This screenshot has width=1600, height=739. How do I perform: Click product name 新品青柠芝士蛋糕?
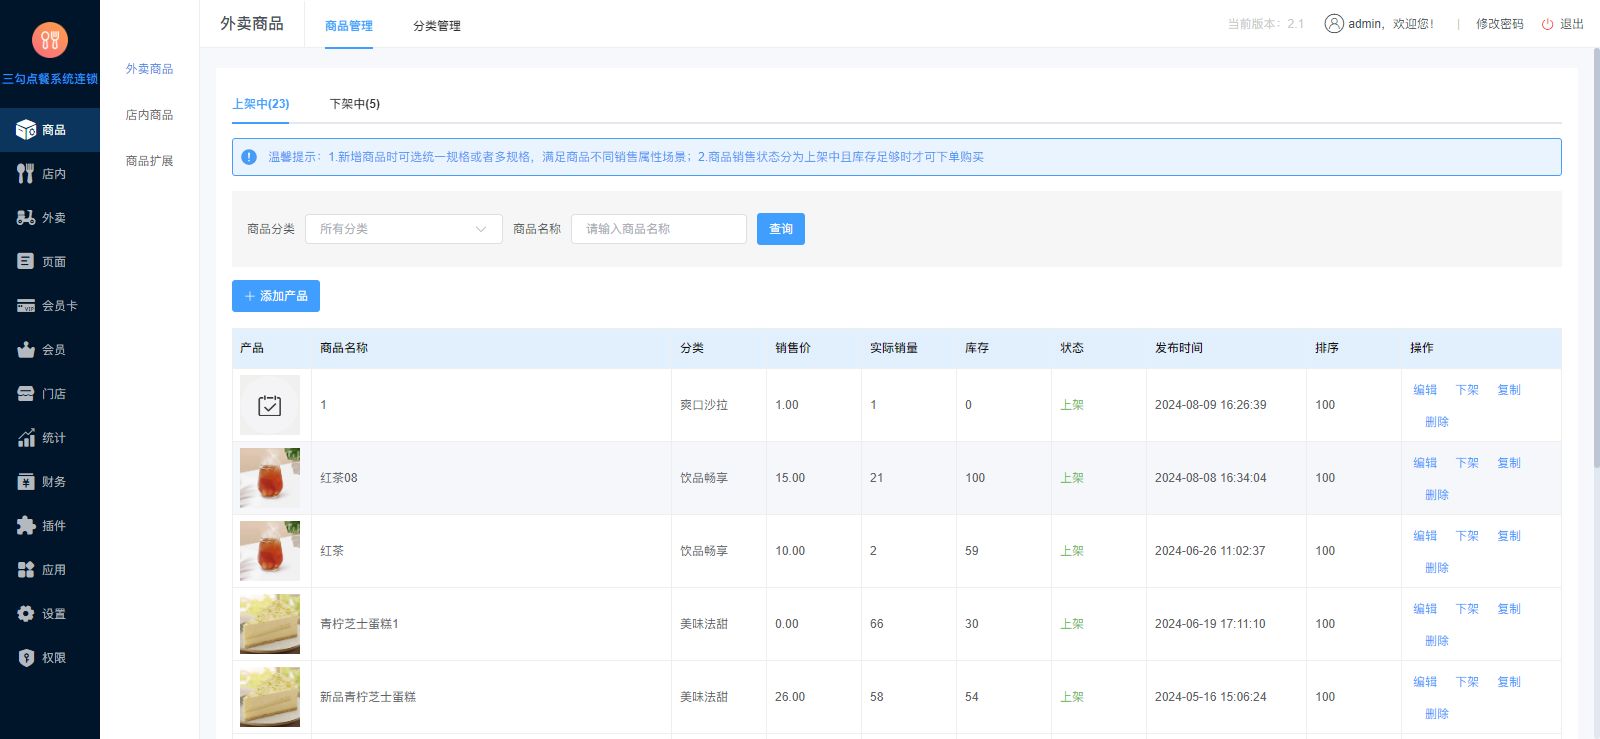(x=368, y=697)
